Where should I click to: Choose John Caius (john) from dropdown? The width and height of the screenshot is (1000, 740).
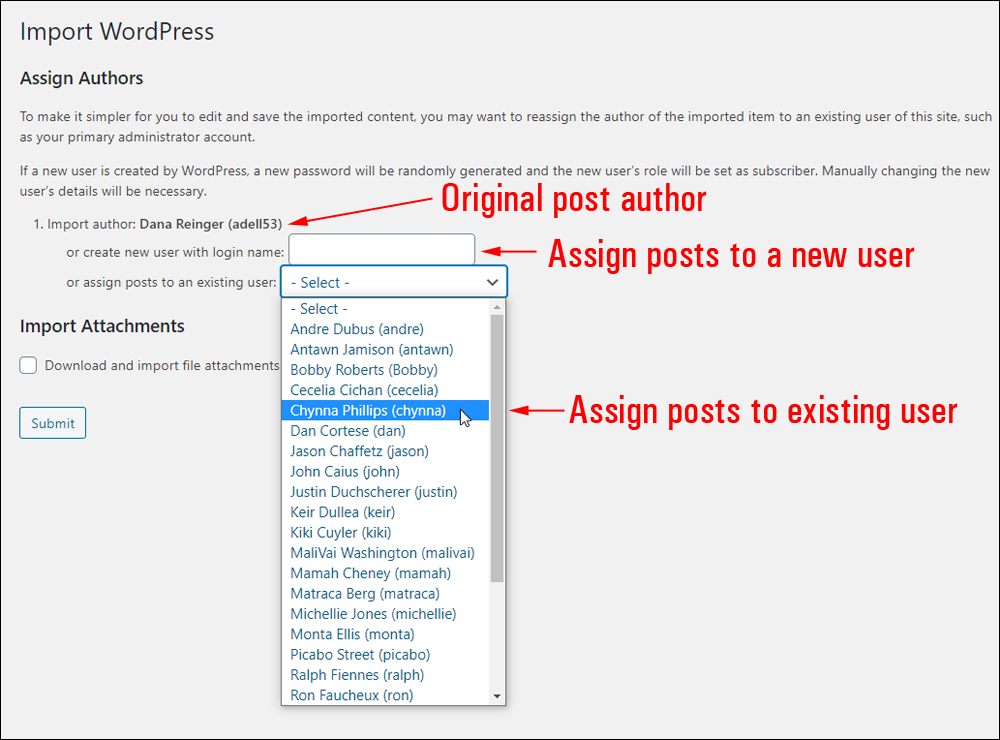(385, 472)
